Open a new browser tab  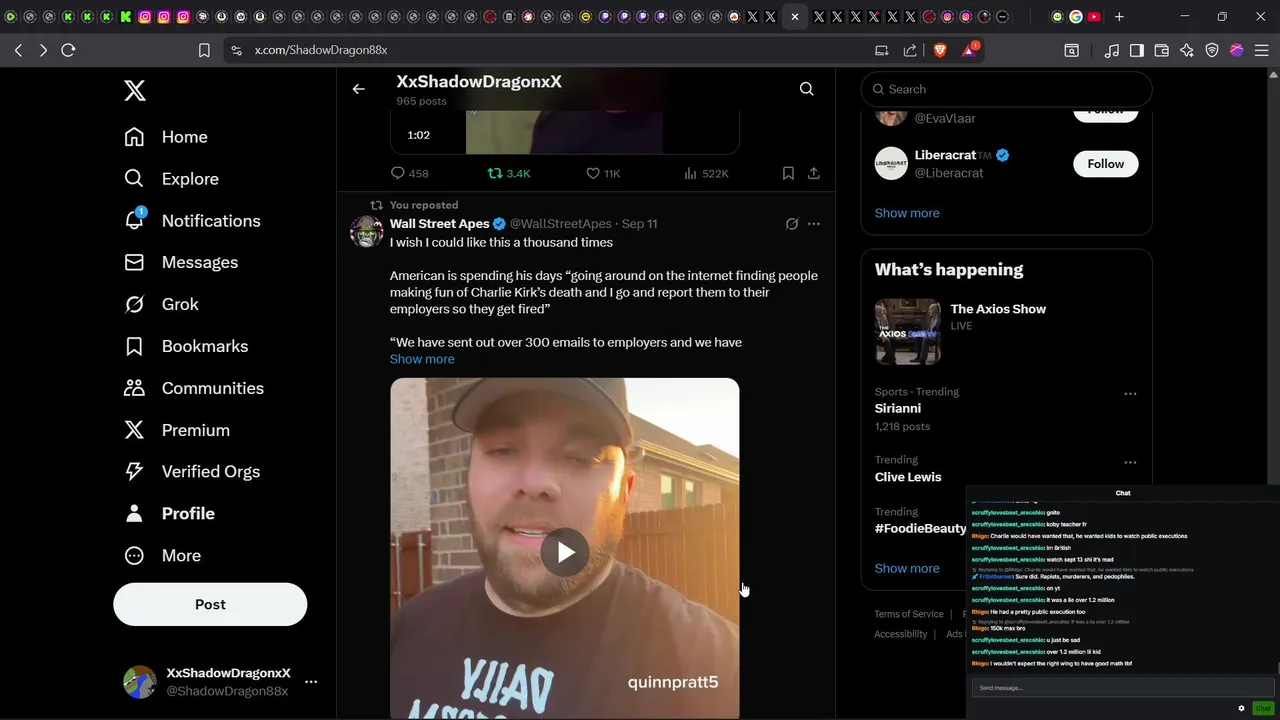point(1119,17)
